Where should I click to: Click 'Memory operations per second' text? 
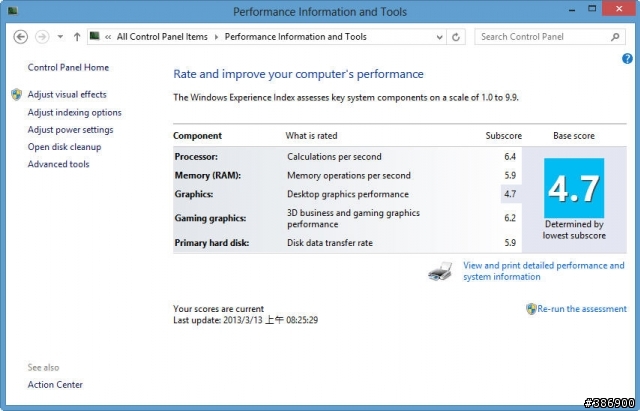349,176
